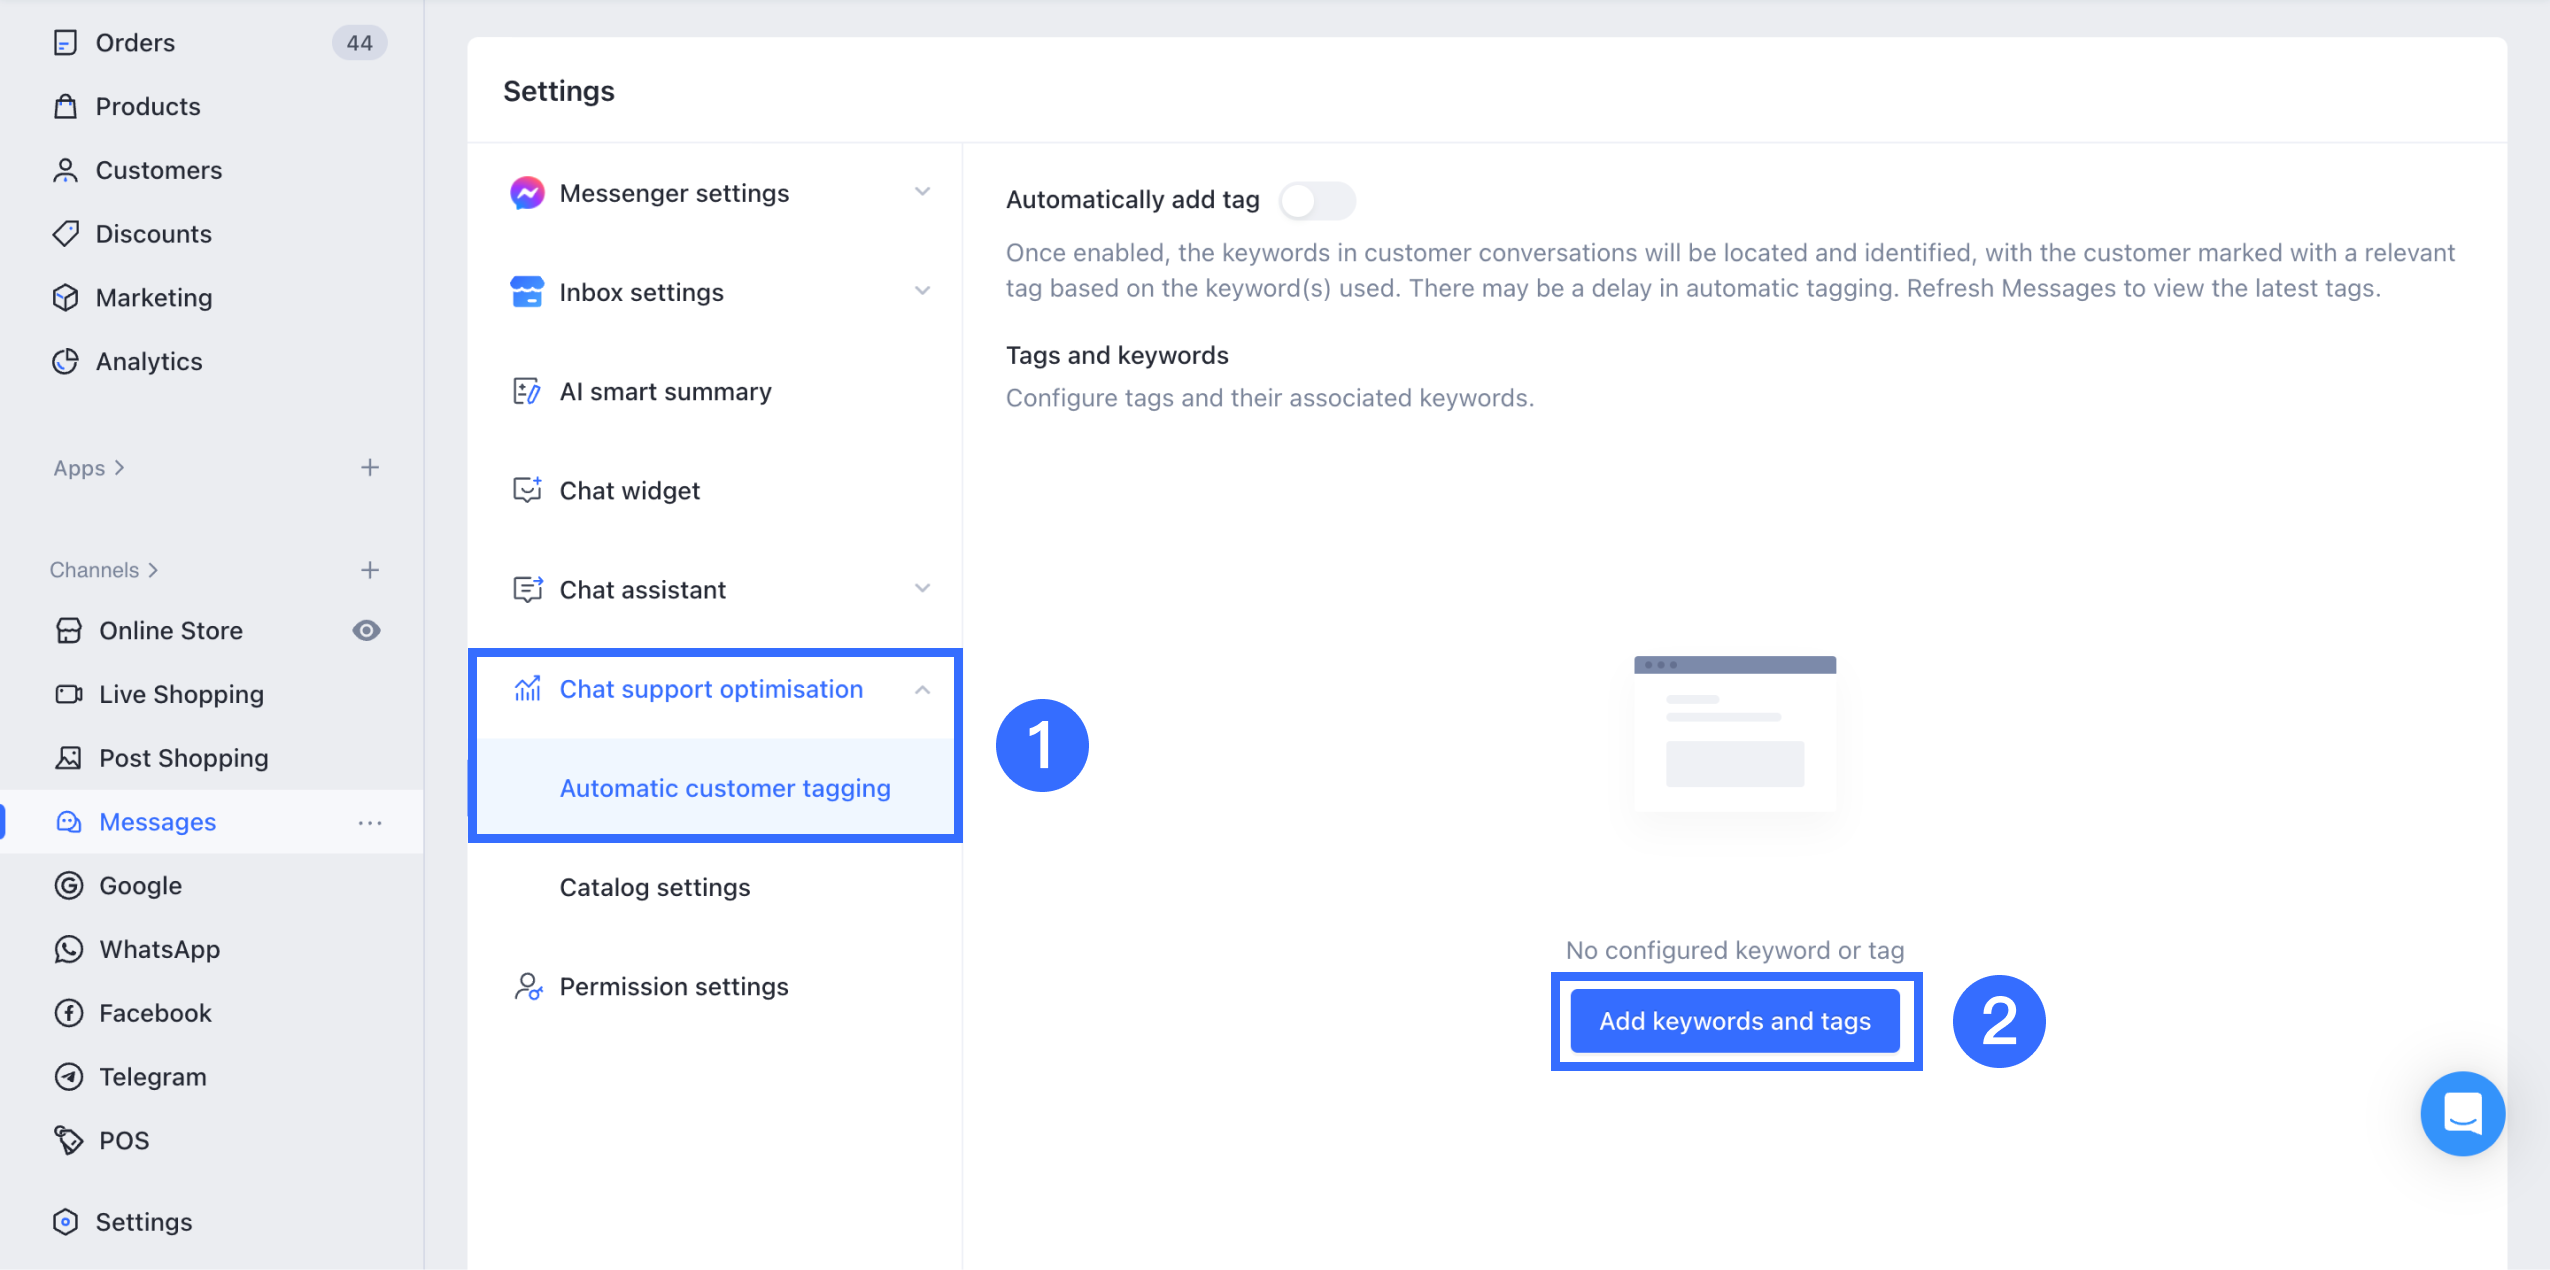Click the Facebook channel icon
2550x1270 pixels.
click(69, 1013)
